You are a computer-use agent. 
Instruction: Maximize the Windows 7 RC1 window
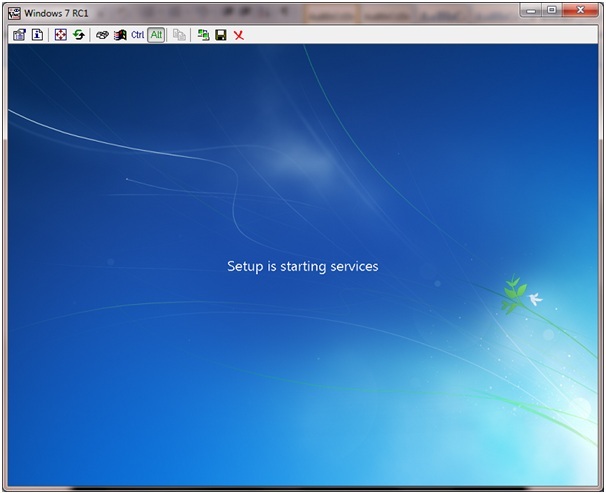point(552,10)
